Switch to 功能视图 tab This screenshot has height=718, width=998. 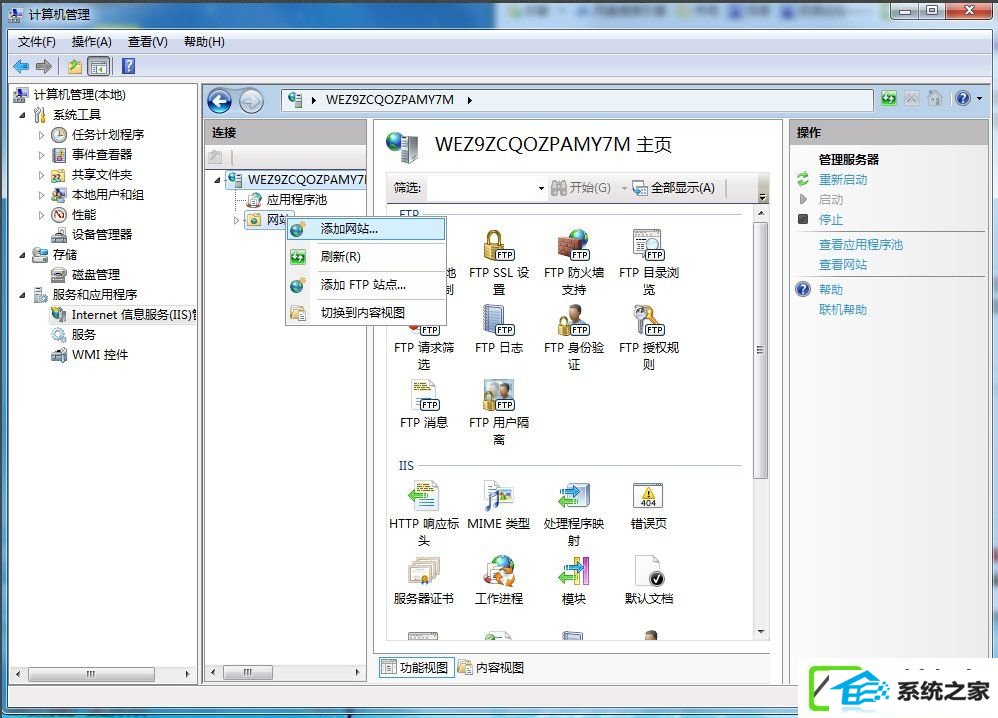[x=416, y=667]
